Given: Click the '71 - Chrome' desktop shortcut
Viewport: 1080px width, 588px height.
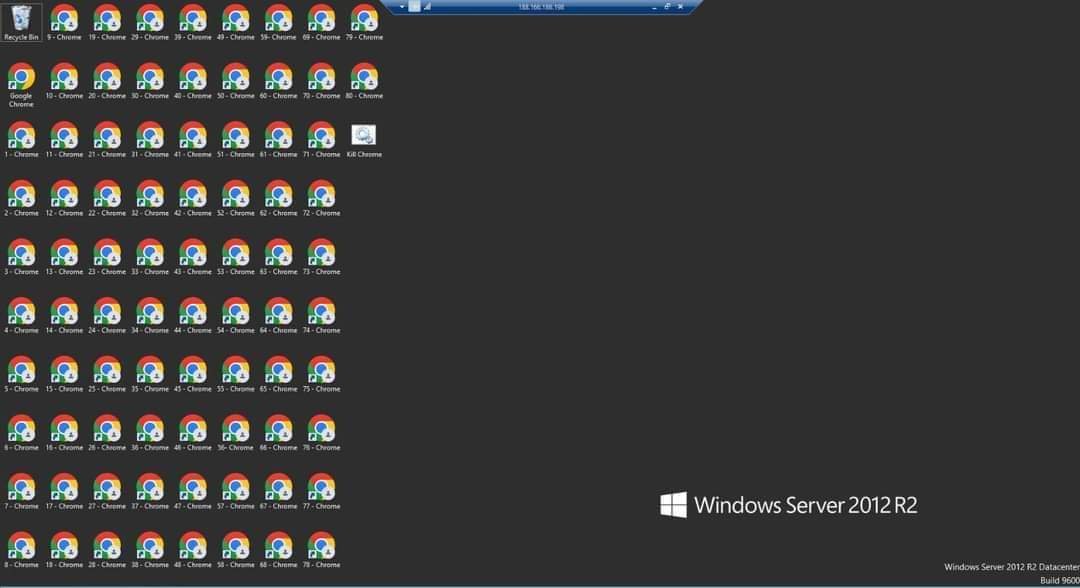Looking at the screenshot, I should (x=321, y=136).
